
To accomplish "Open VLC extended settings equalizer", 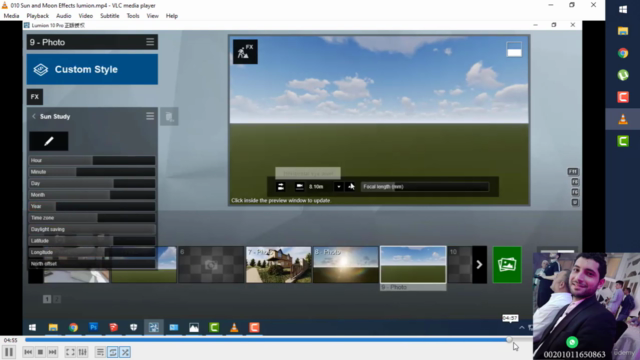I will [82, 352].
